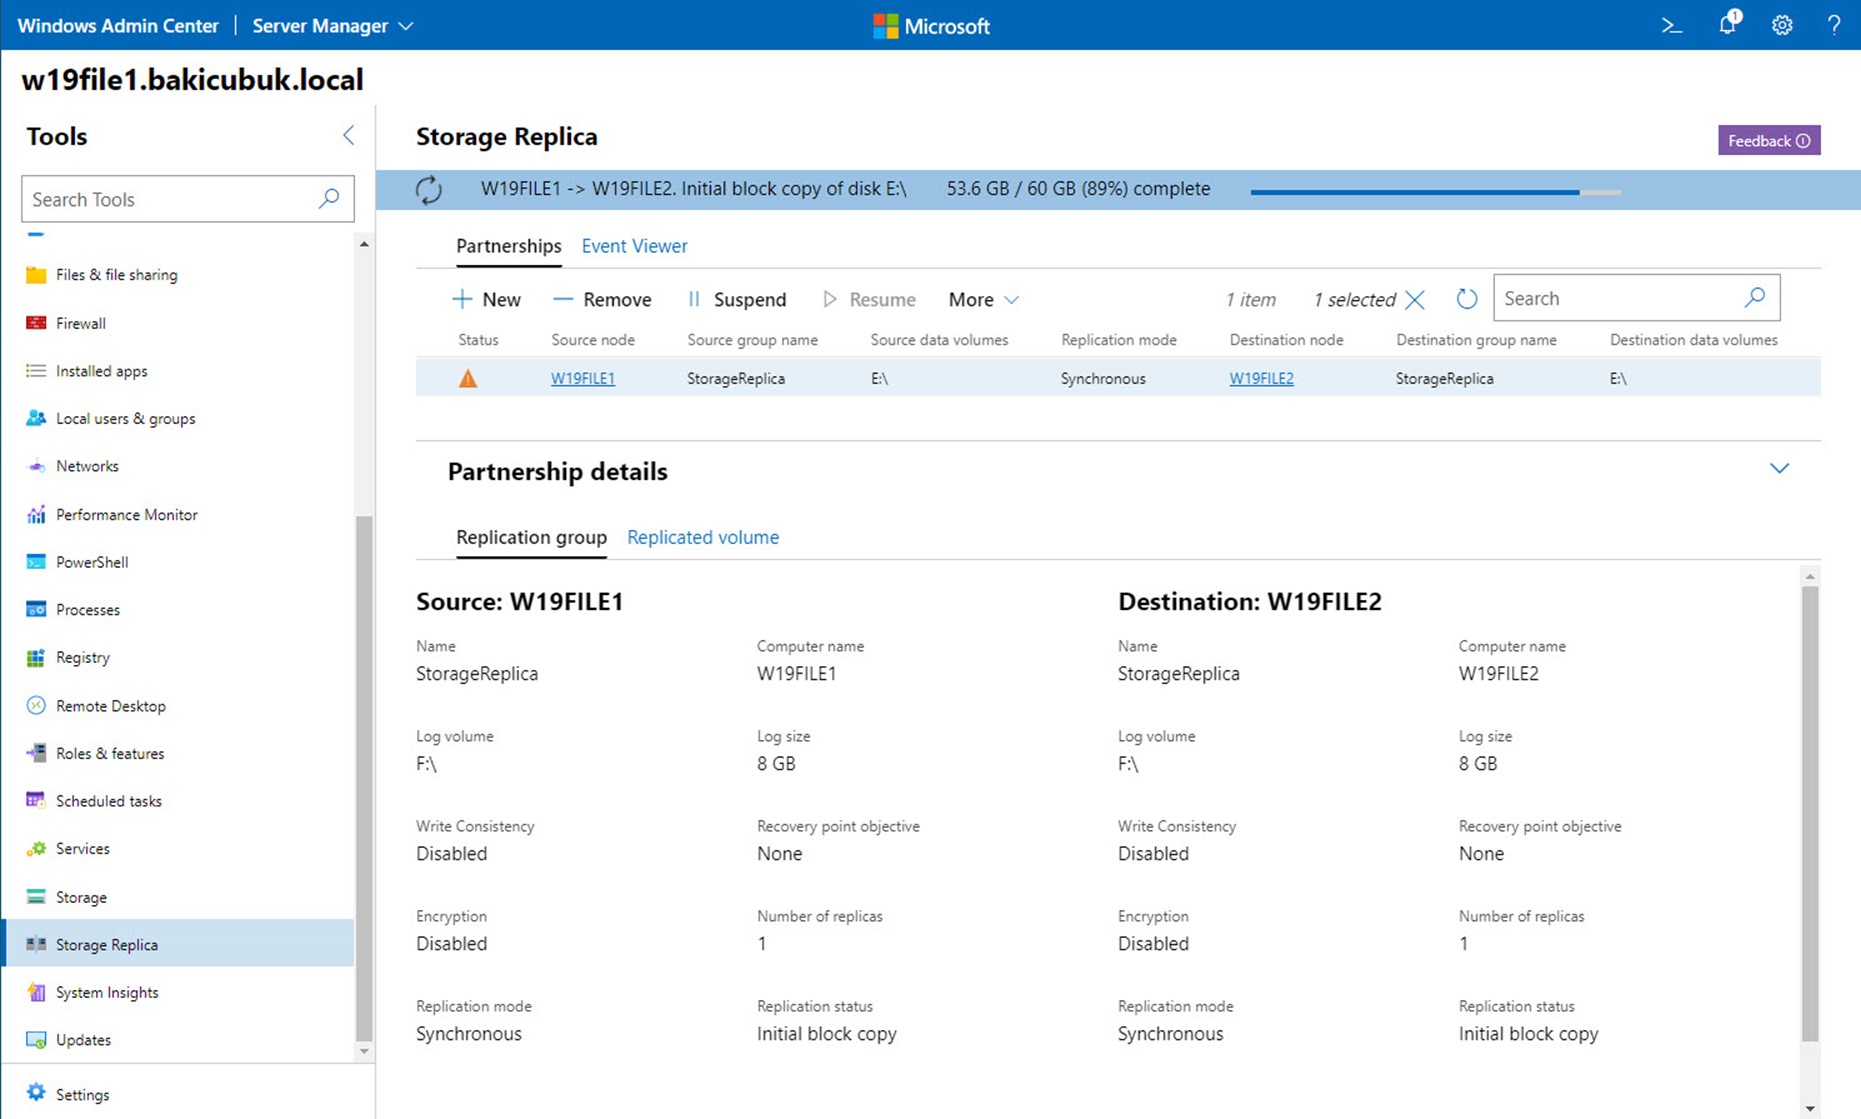
Task: Open the System Insights icon
Action: click(x=36, y=992)
